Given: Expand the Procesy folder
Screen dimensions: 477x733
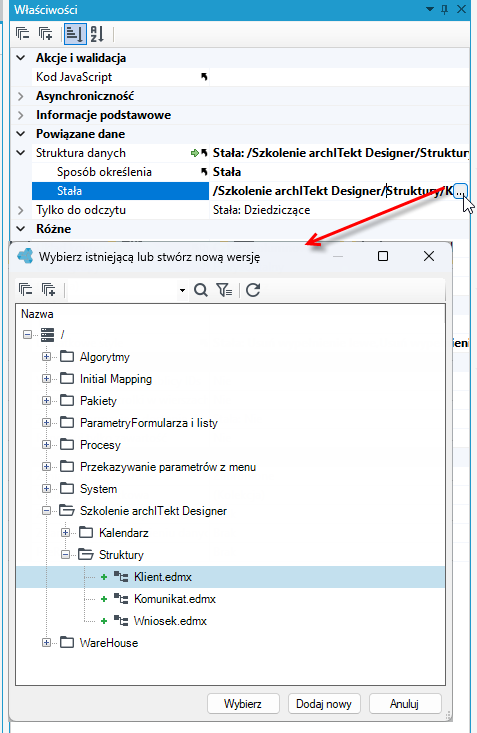Looking at the screenshot, I should 46,445.
